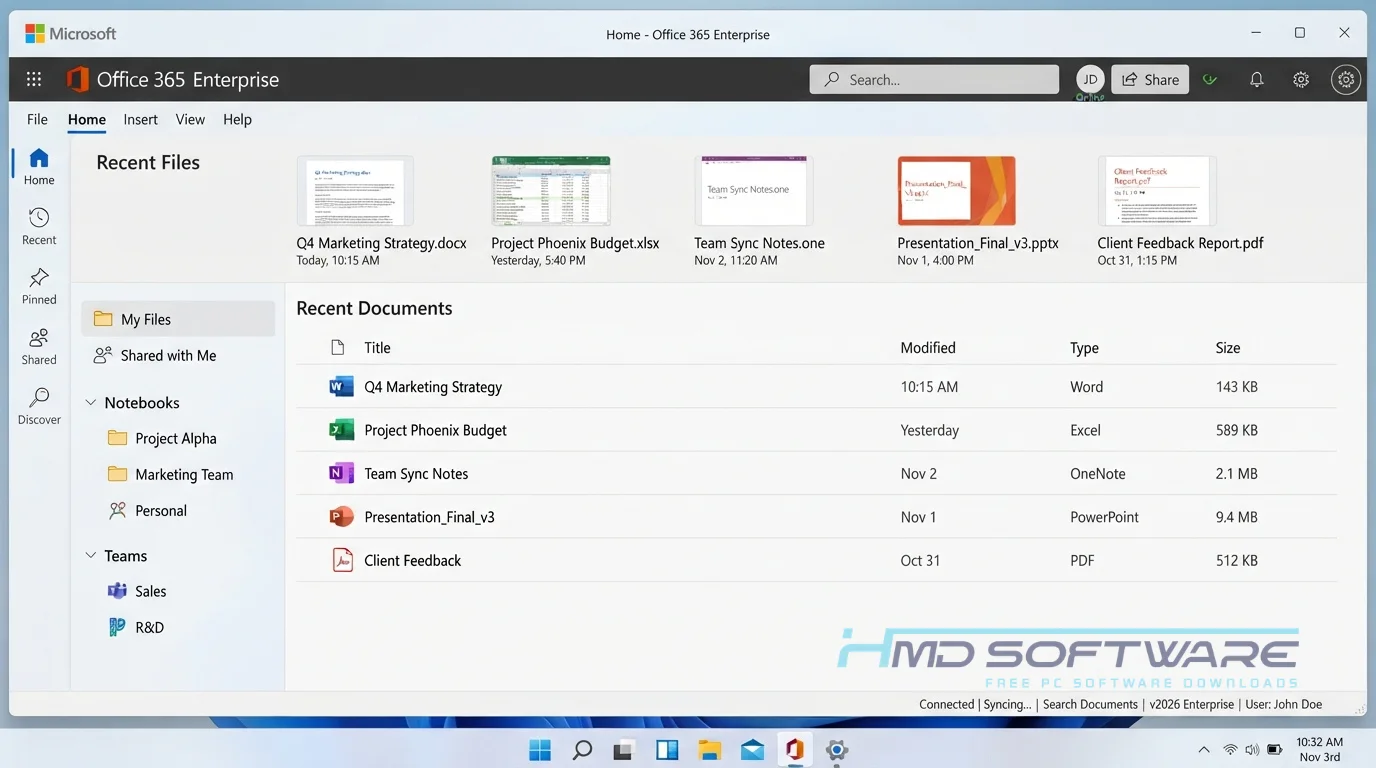
Task: Open the Help menu
Action: click(x=237, y=119)
